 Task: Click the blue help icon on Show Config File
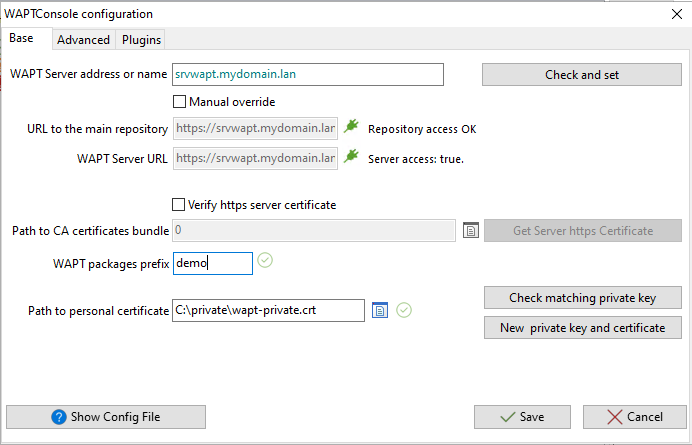59,417
